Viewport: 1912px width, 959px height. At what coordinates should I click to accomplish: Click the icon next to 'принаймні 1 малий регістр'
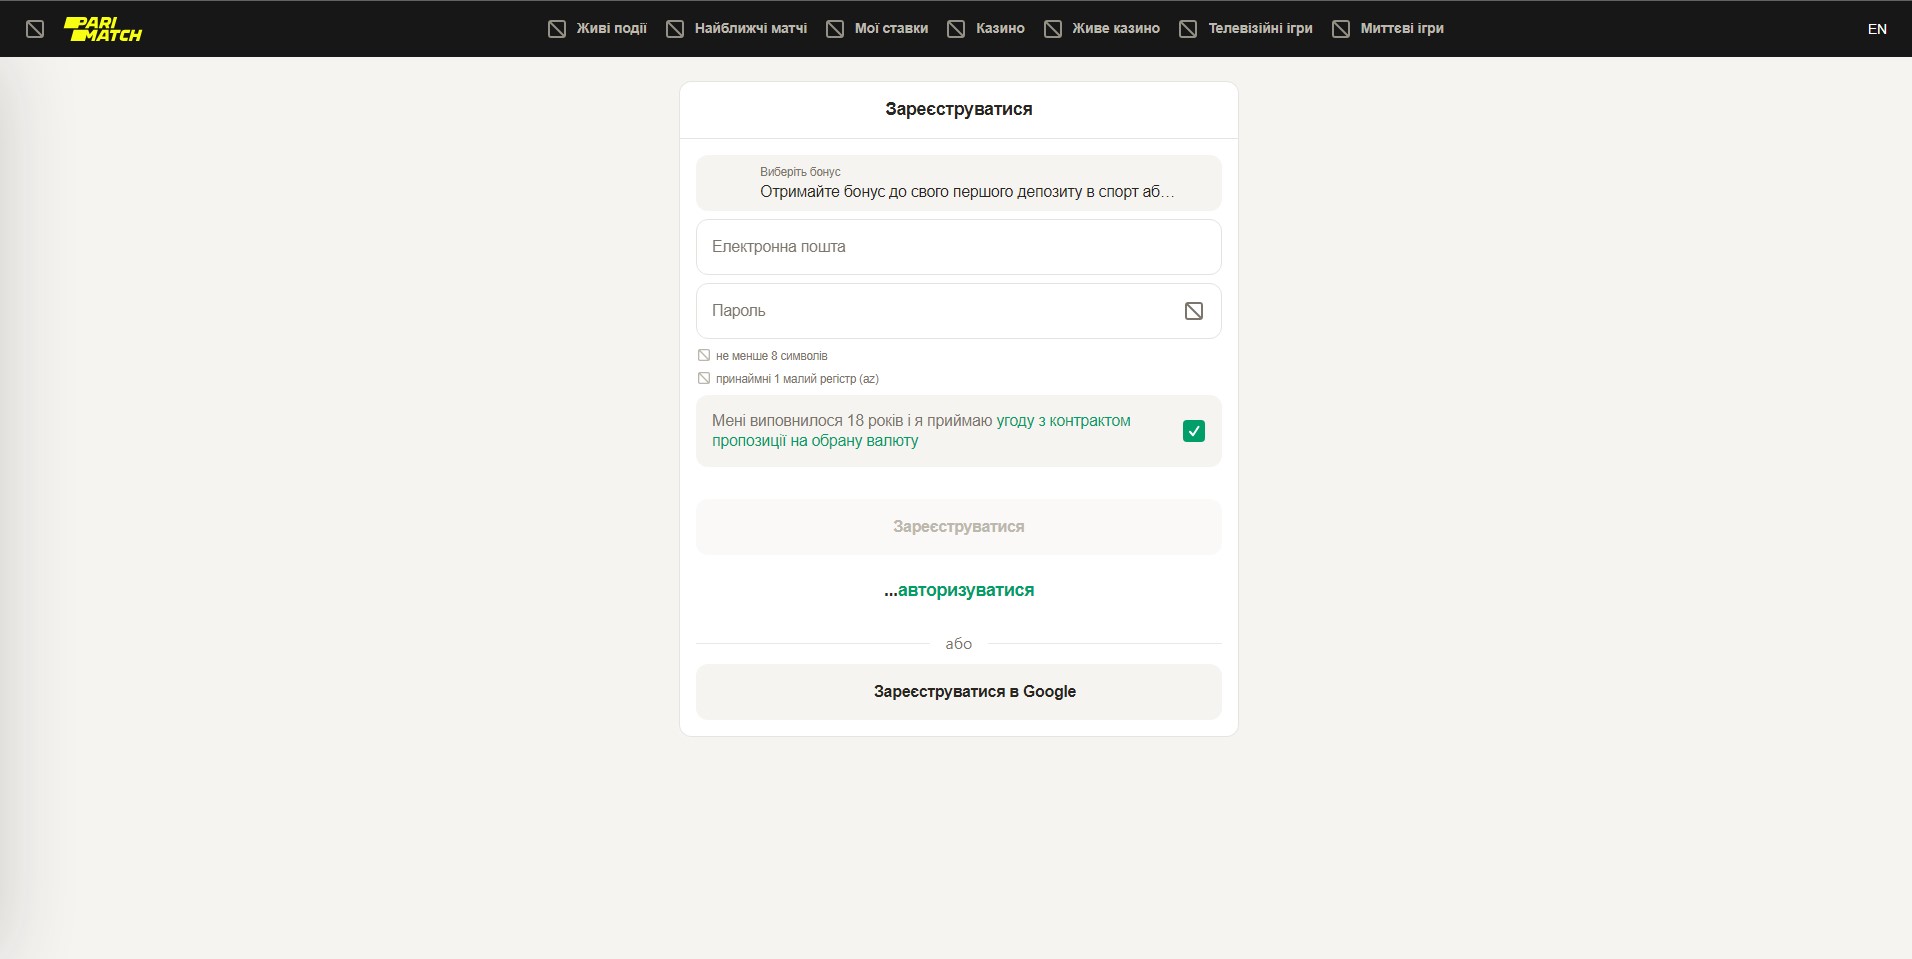tap(704, 378)
